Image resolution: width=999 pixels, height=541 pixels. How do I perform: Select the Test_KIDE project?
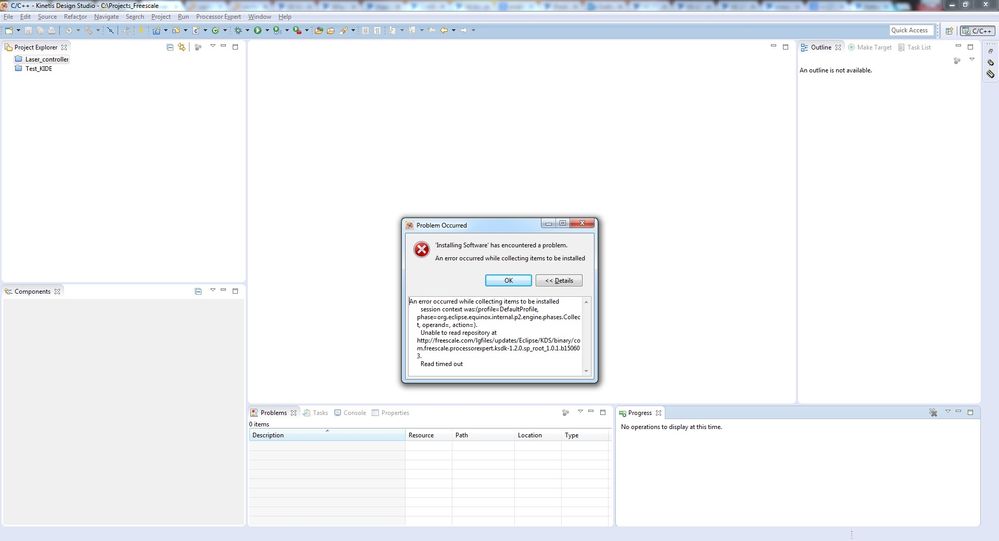point(38,68)
